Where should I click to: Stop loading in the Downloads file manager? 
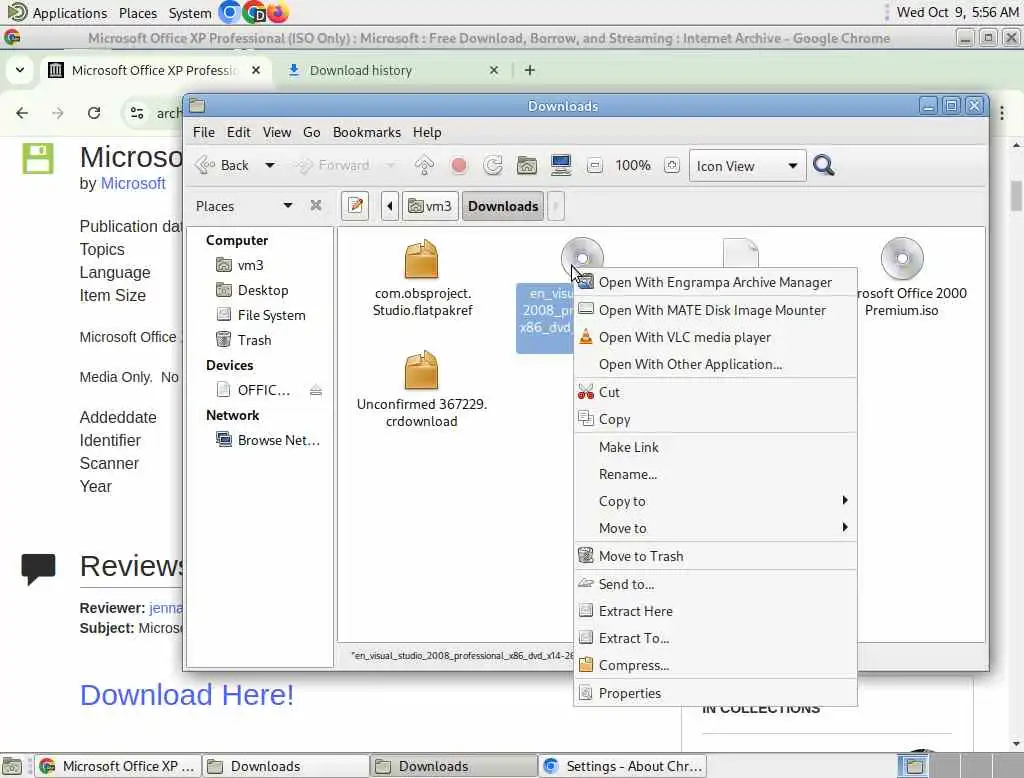pyautogui.click(x=459, y=166)
